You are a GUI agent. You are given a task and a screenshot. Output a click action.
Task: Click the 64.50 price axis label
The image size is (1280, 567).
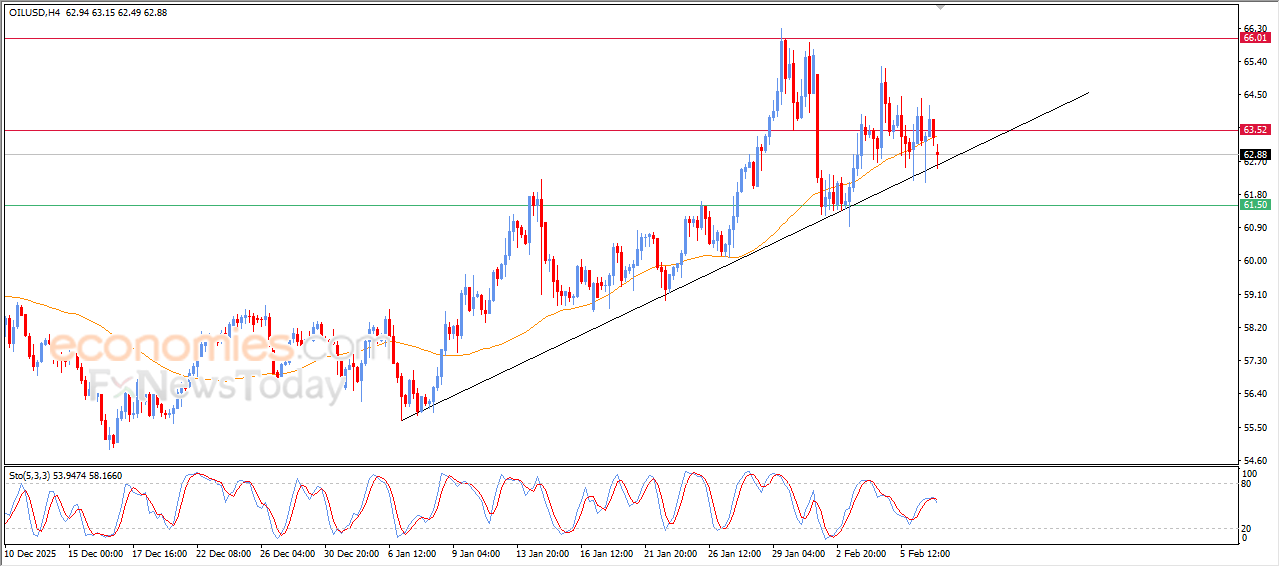[x=1253, y=95]
